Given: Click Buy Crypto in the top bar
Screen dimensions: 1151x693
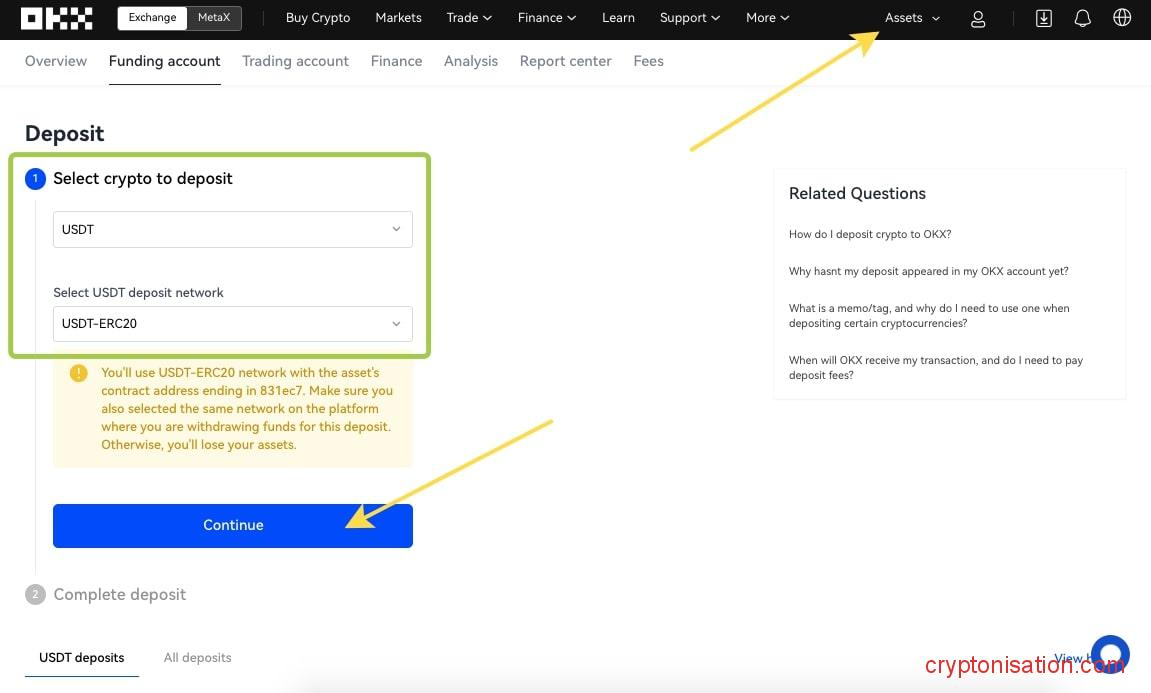Looking at the screenshot, I should click(318, 18).
